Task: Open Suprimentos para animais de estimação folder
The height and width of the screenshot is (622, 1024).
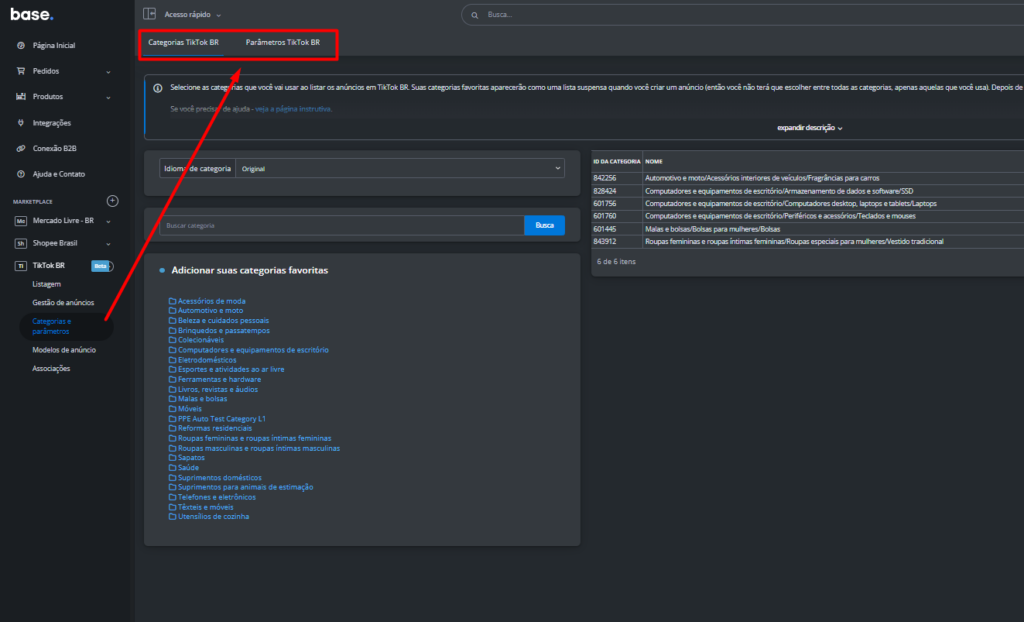Action: pyautogui.click(x=241, y=487)
